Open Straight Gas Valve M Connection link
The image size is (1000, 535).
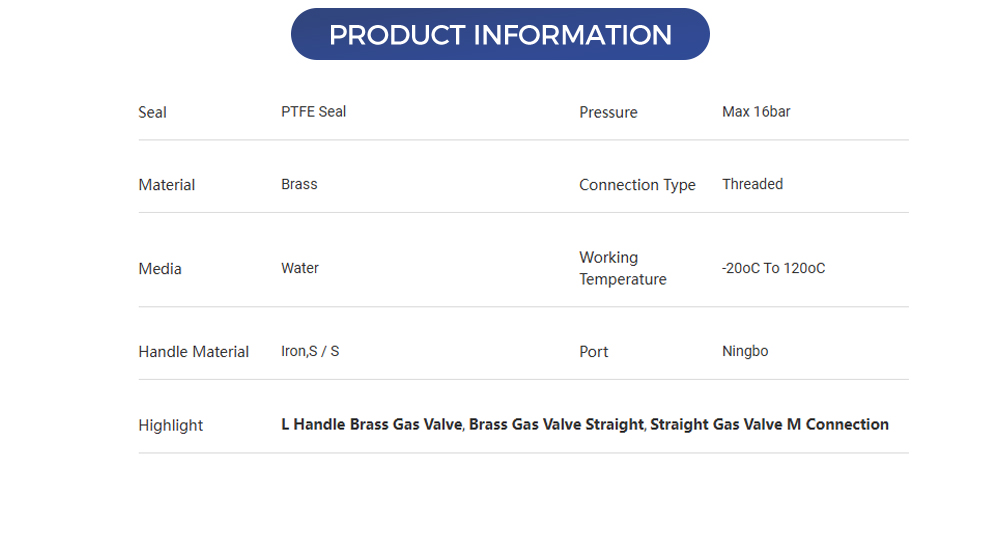pos(769,425)
